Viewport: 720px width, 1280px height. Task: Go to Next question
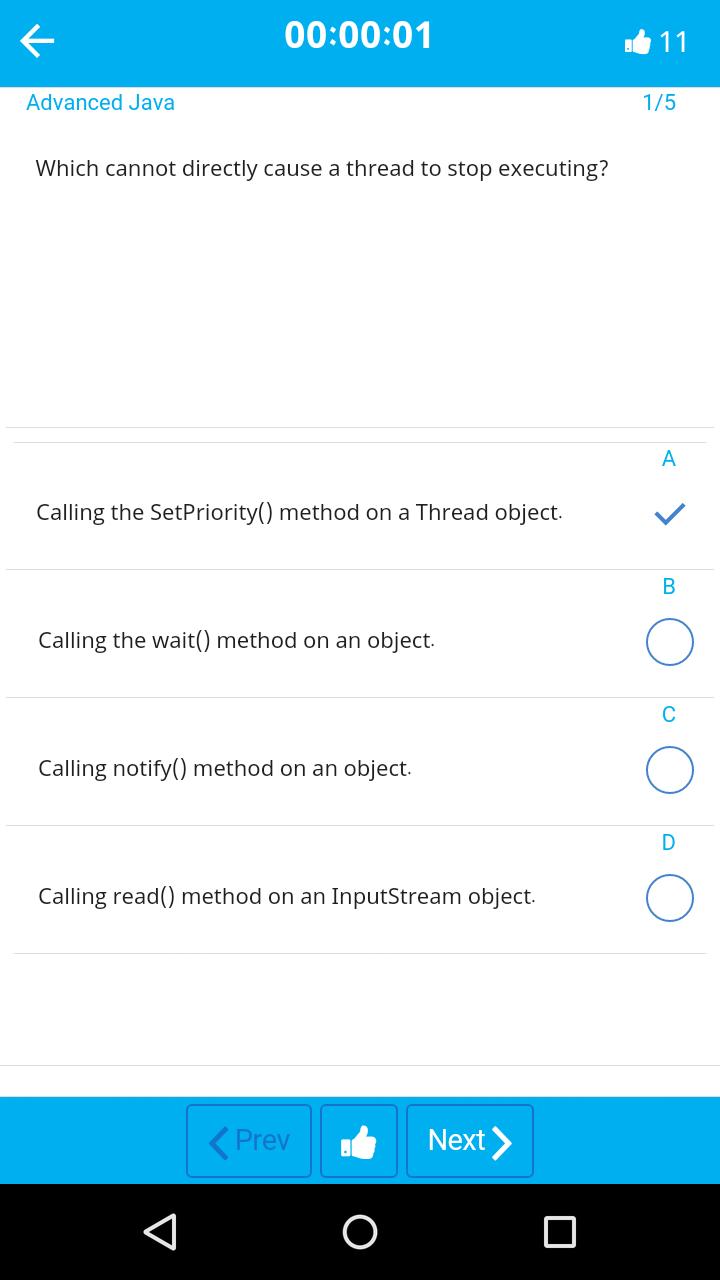[469, 1141]
